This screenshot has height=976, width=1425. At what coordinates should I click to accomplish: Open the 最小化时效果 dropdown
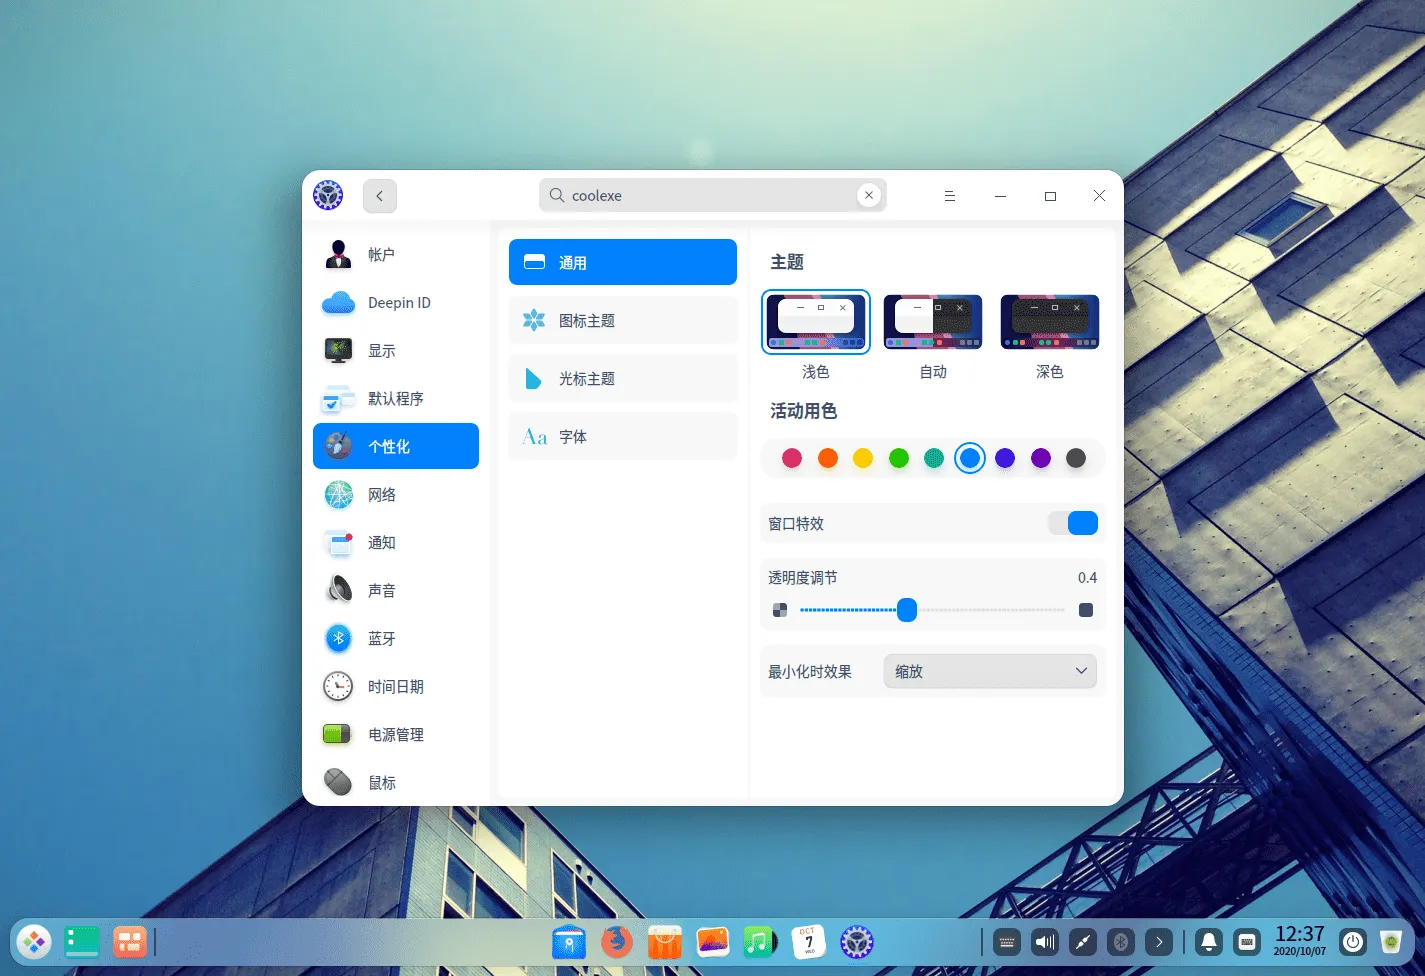point(989,671)
